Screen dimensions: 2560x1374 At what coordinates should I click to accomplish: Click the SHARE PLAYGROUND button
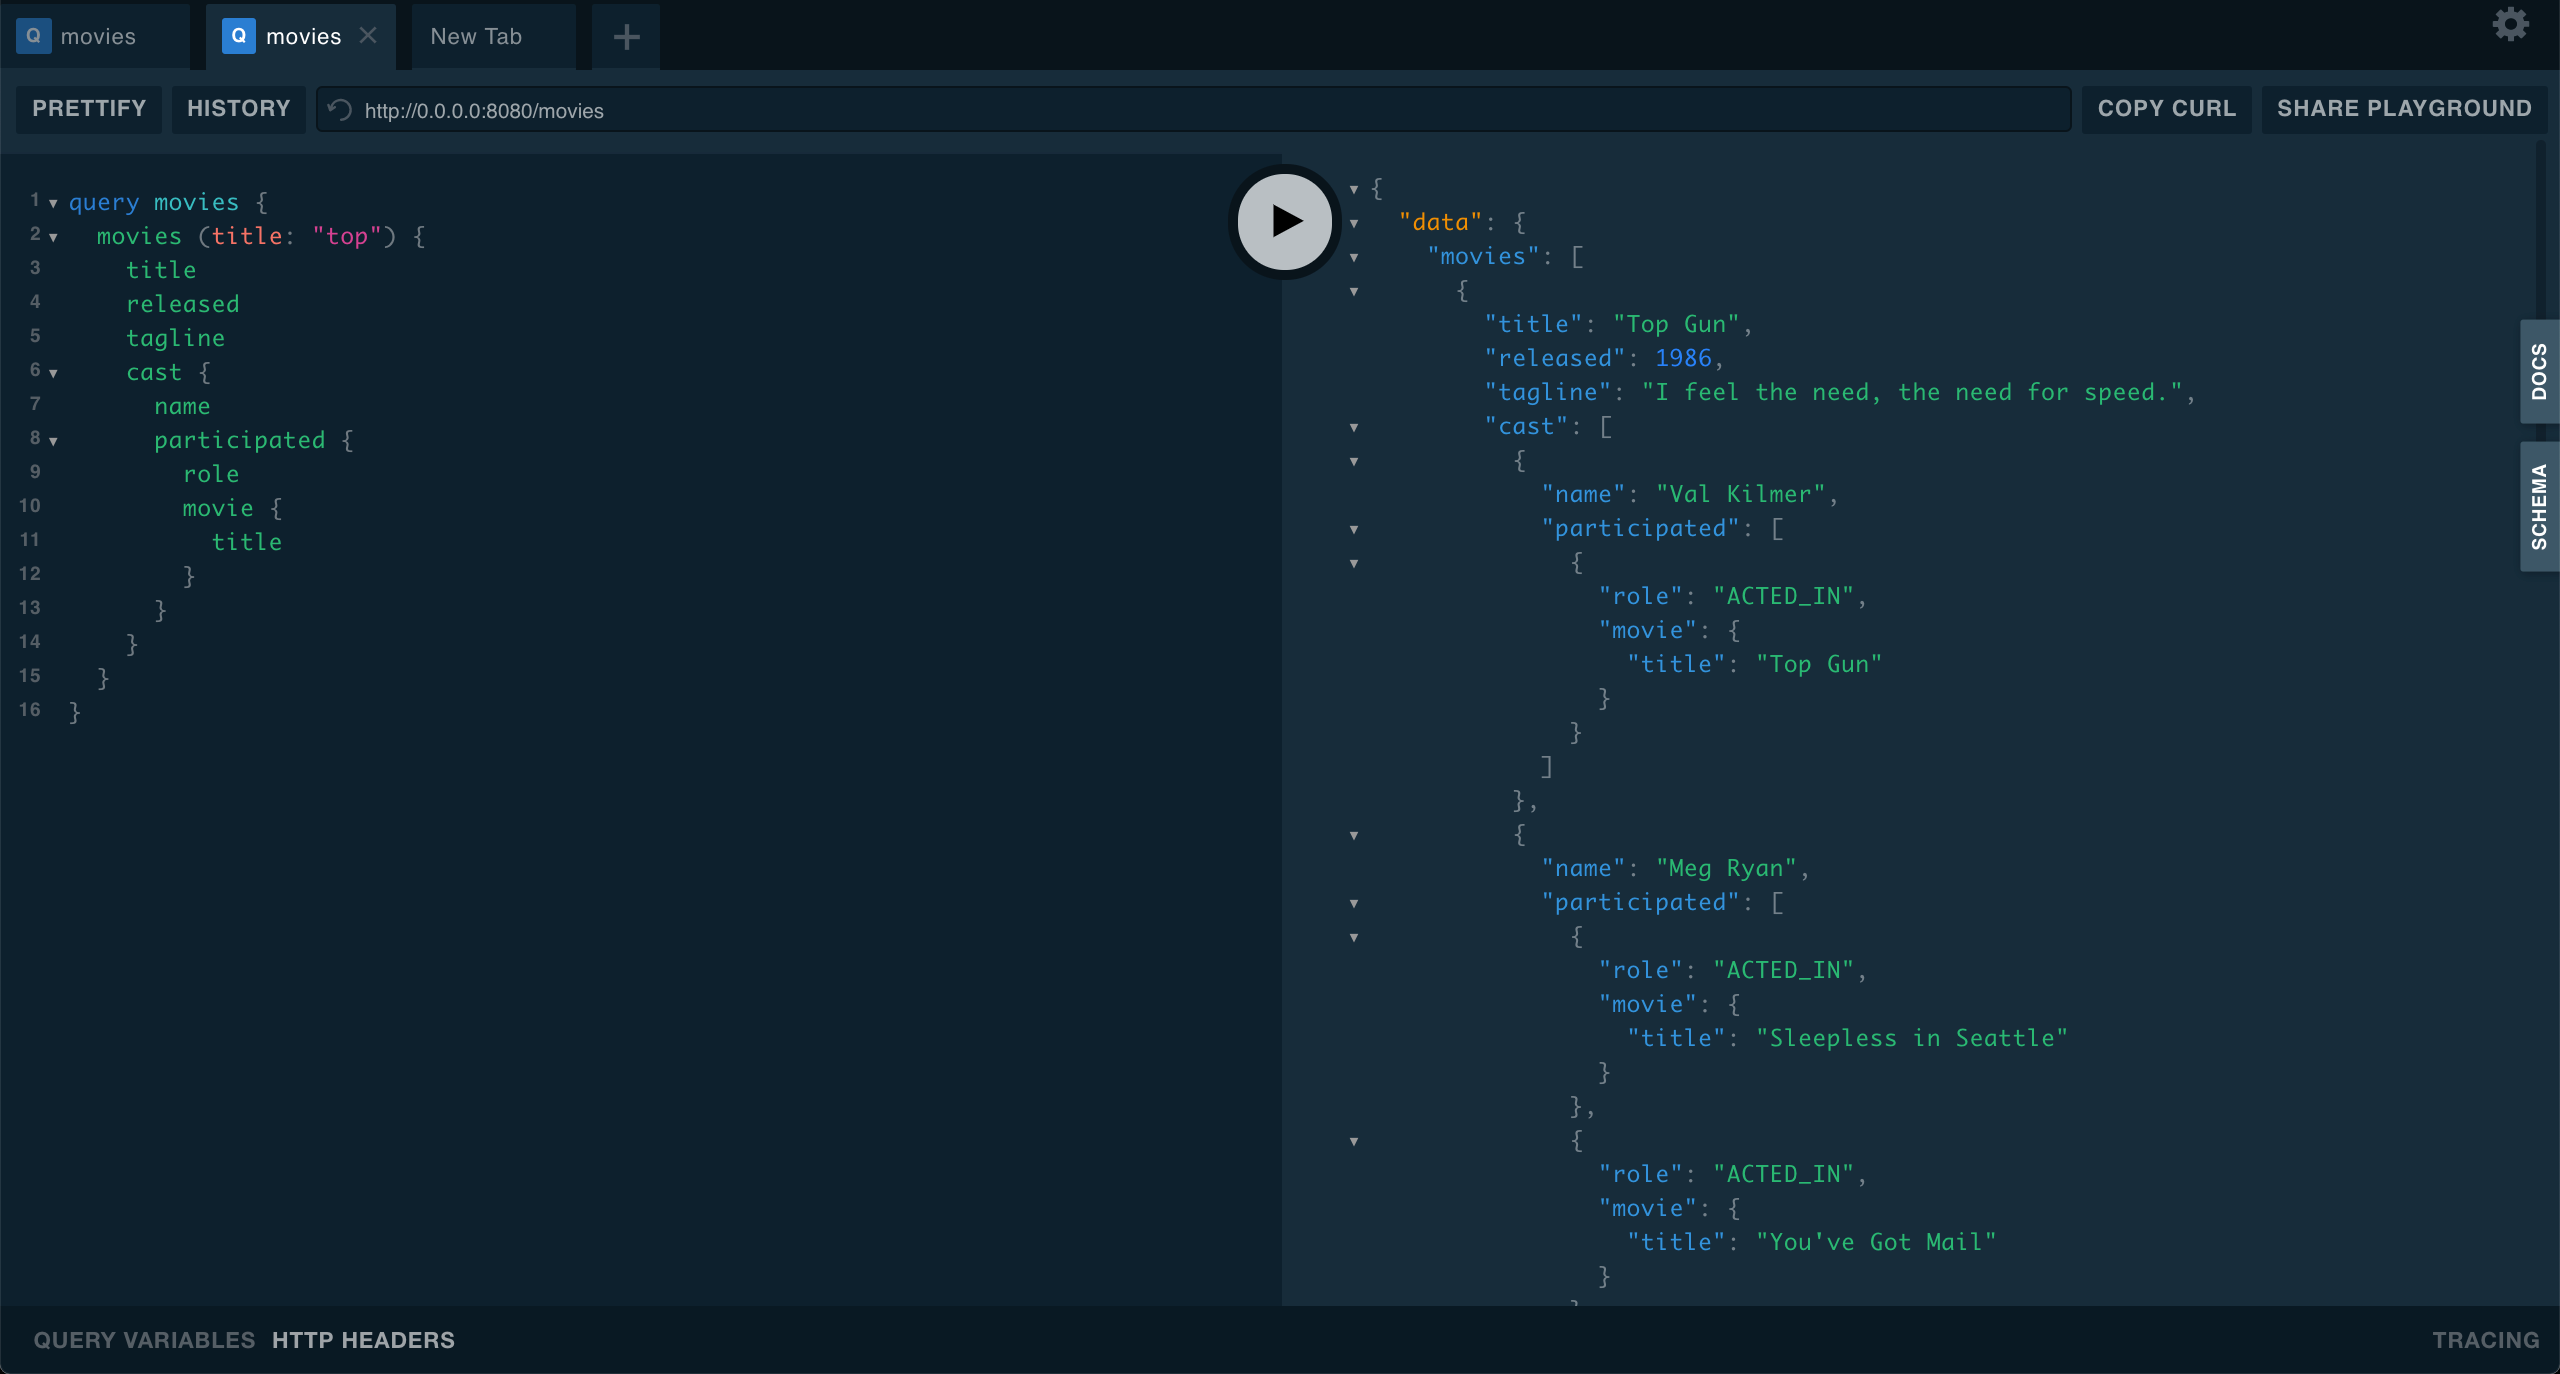pyautogui.click(x=2404, y=109)
